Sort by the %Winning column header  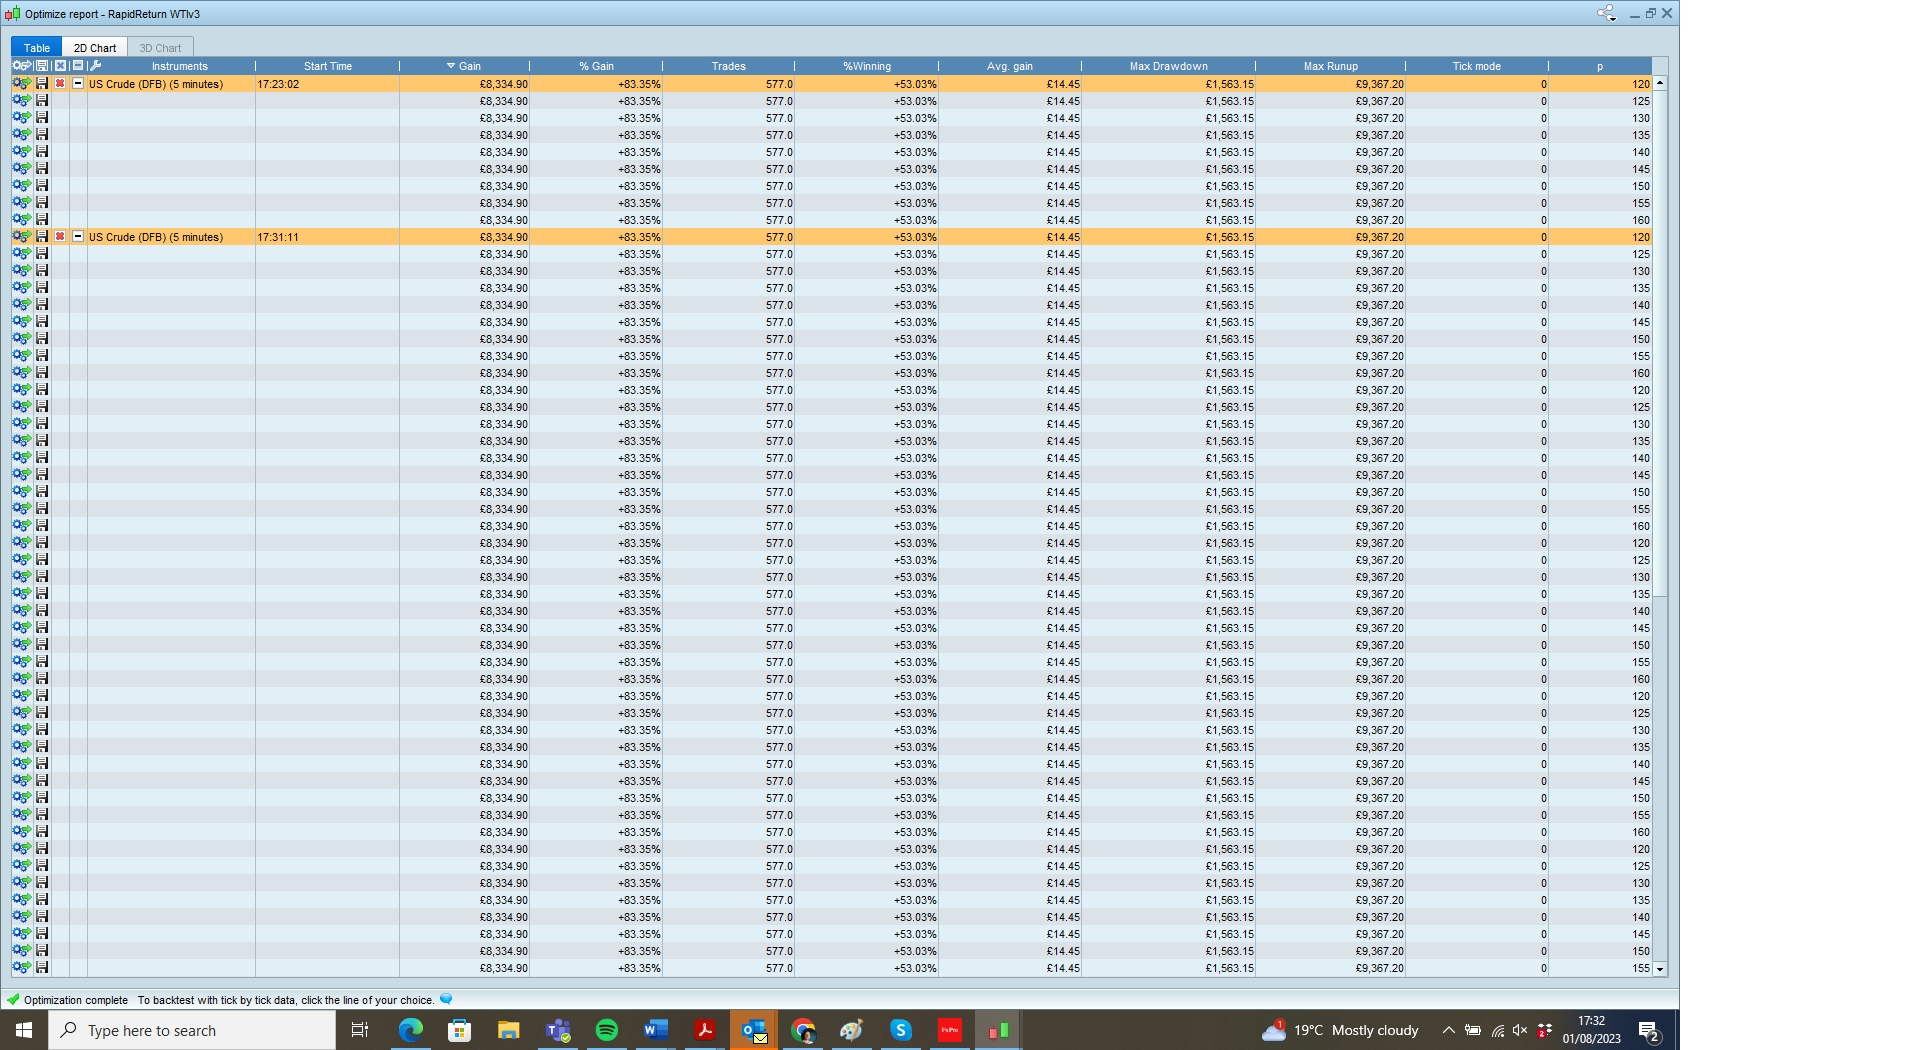(867, 66)
